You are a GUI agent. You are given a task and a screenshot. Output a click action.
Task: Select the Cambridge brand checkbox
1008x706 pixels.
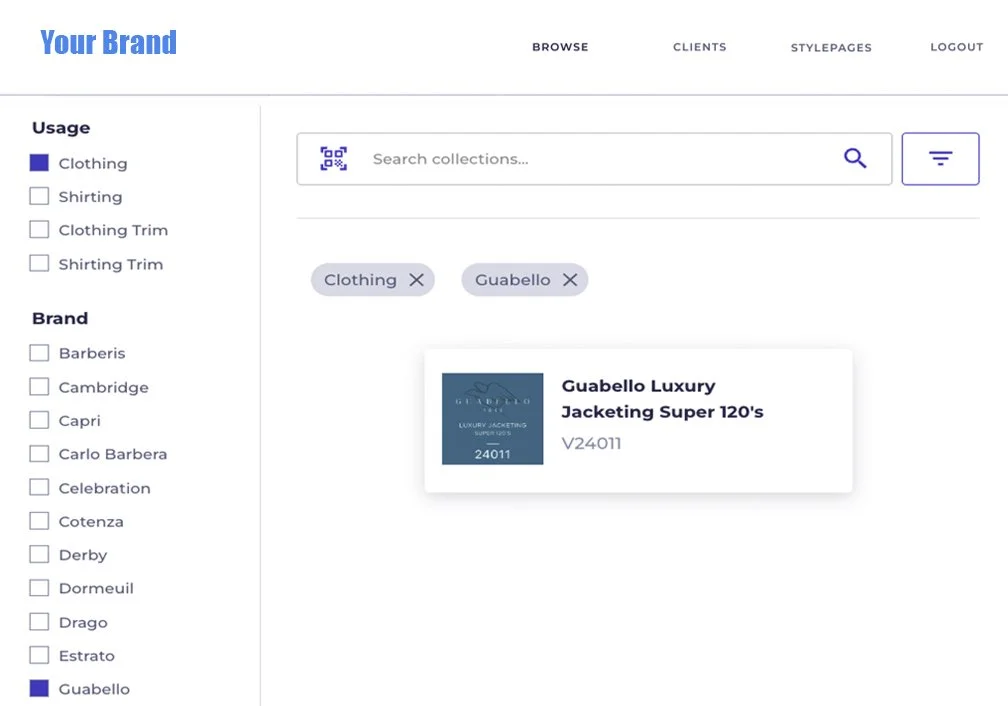click(x=39, y=386)
